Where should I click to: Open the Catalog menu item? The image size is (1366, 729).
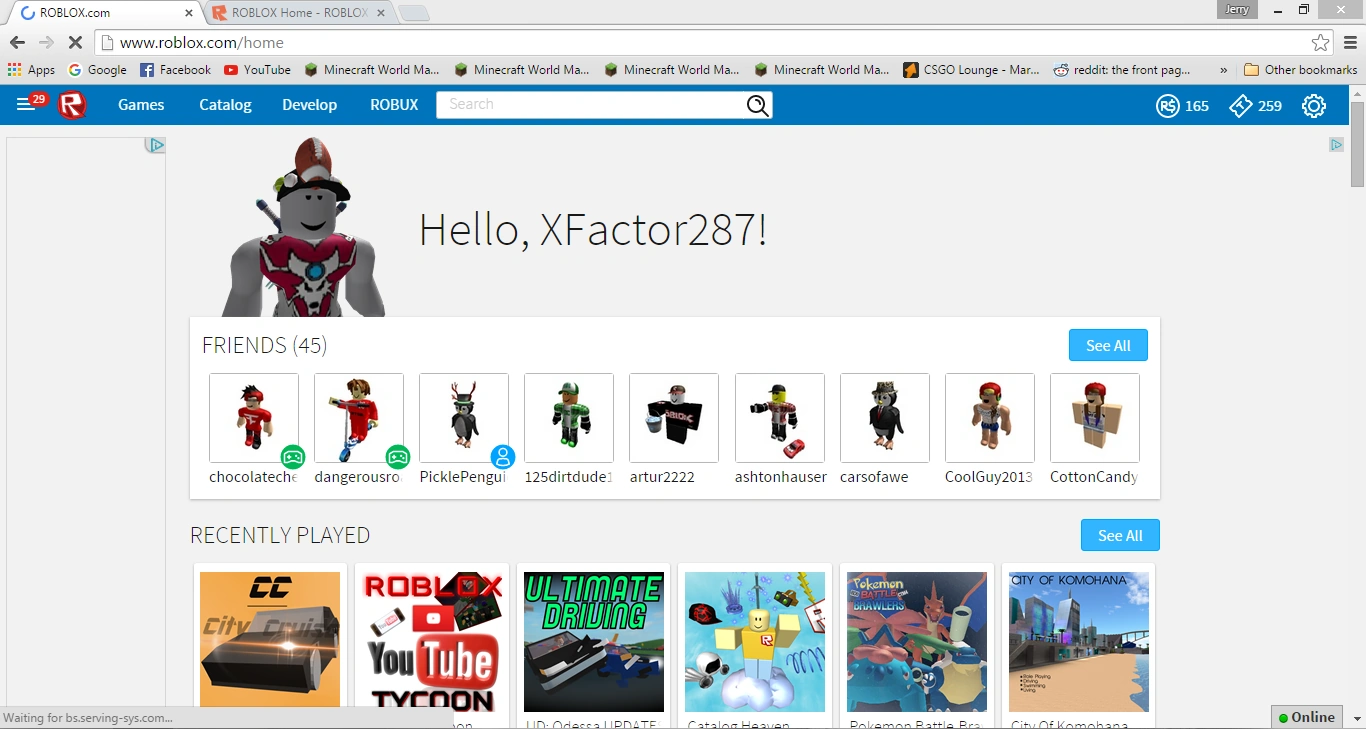225,105
